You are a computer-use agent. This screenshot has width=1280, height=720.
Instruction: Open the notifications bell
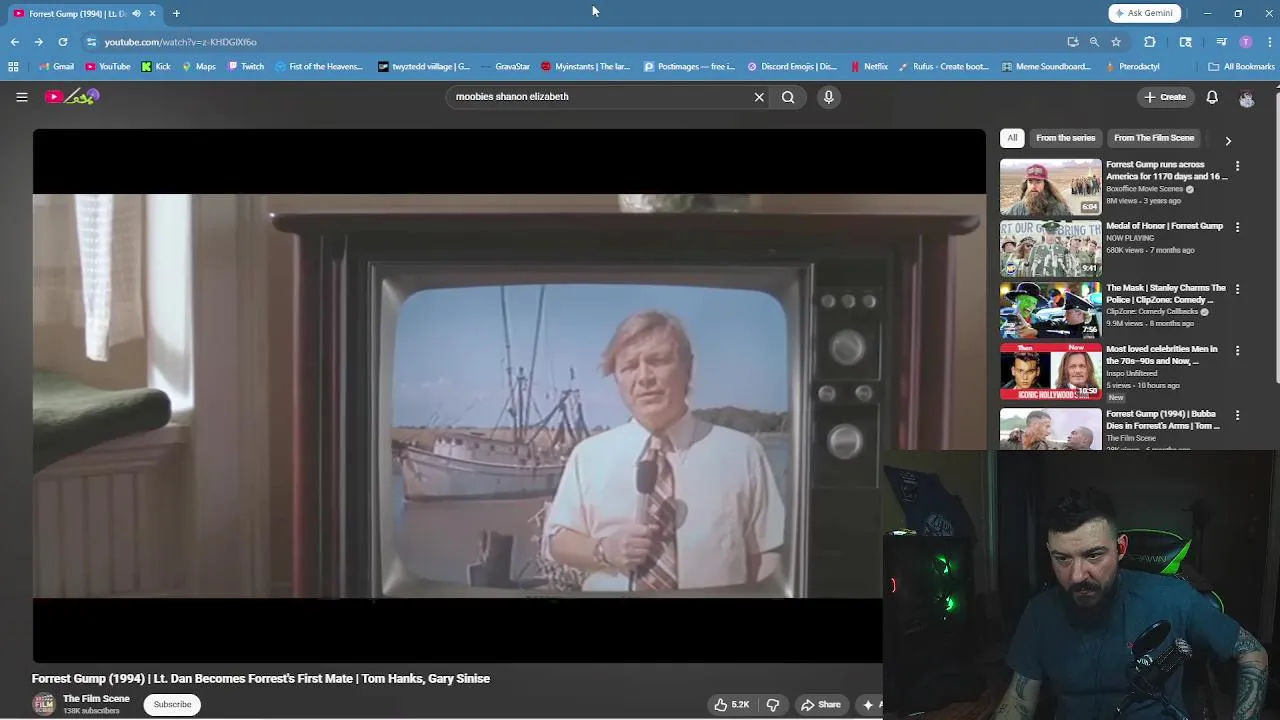point(1212,97)
